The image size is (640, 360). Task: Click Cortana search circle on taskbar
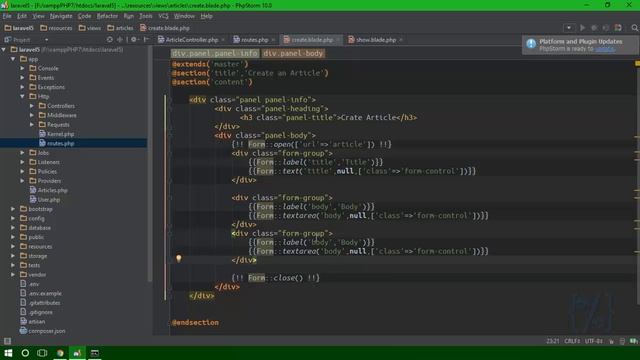click(25, 353)
